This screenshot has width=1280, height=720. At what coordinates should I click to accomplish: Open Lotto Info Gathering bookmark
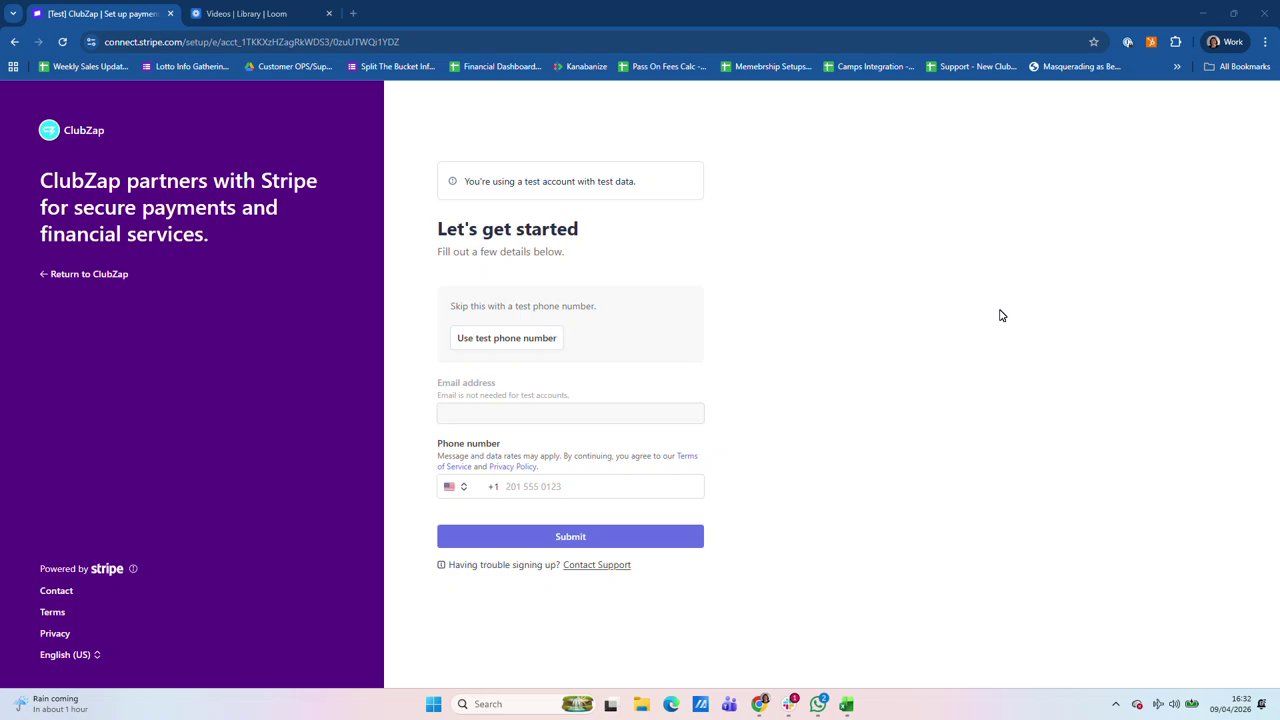tap(185, 67)
